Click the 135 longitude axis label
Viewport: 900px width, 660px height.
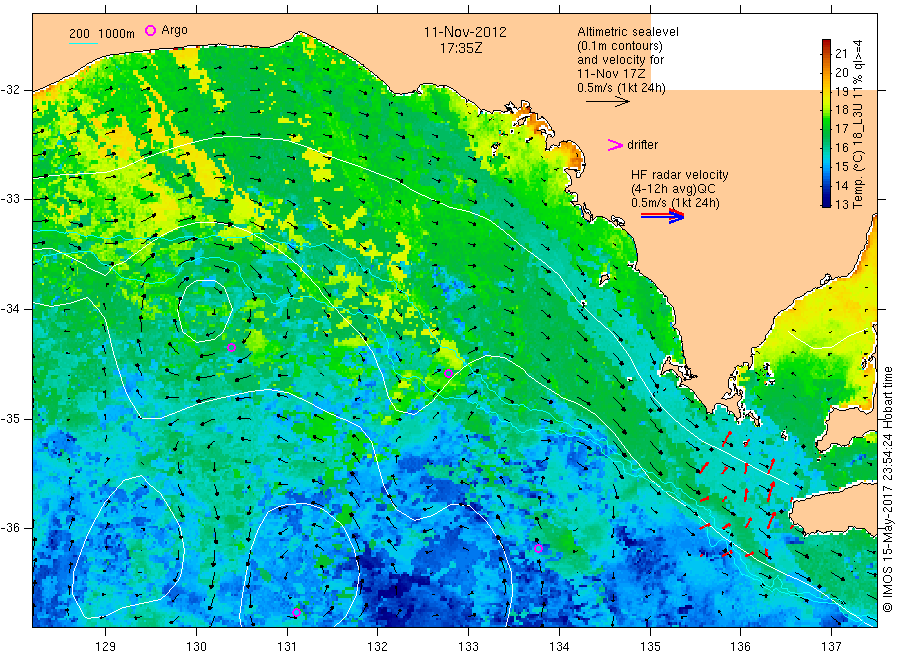click(650, 647)
